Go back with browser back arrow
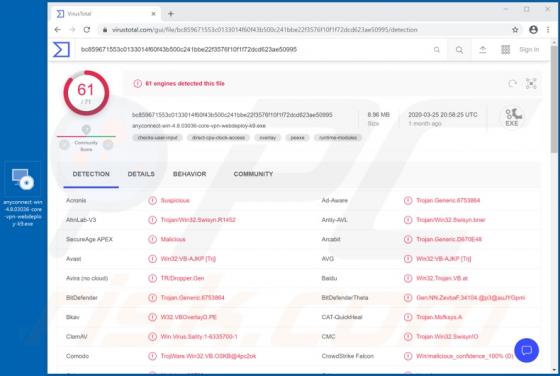Image resolution: width=560 pixels, height=376 pixels. click(58, 30)
